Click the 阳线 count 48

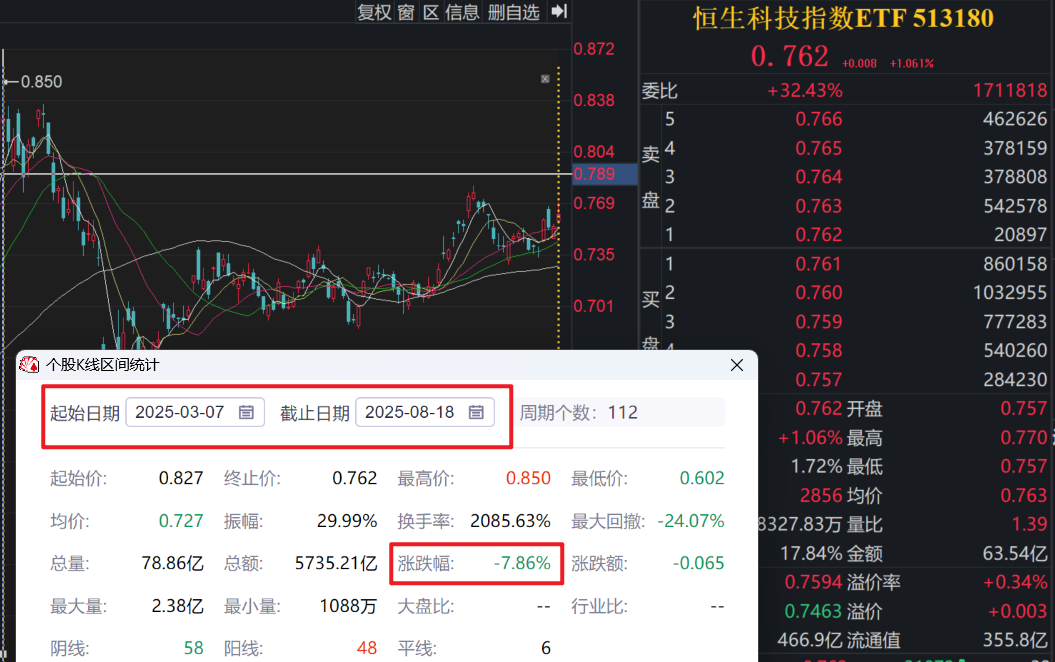367,648
